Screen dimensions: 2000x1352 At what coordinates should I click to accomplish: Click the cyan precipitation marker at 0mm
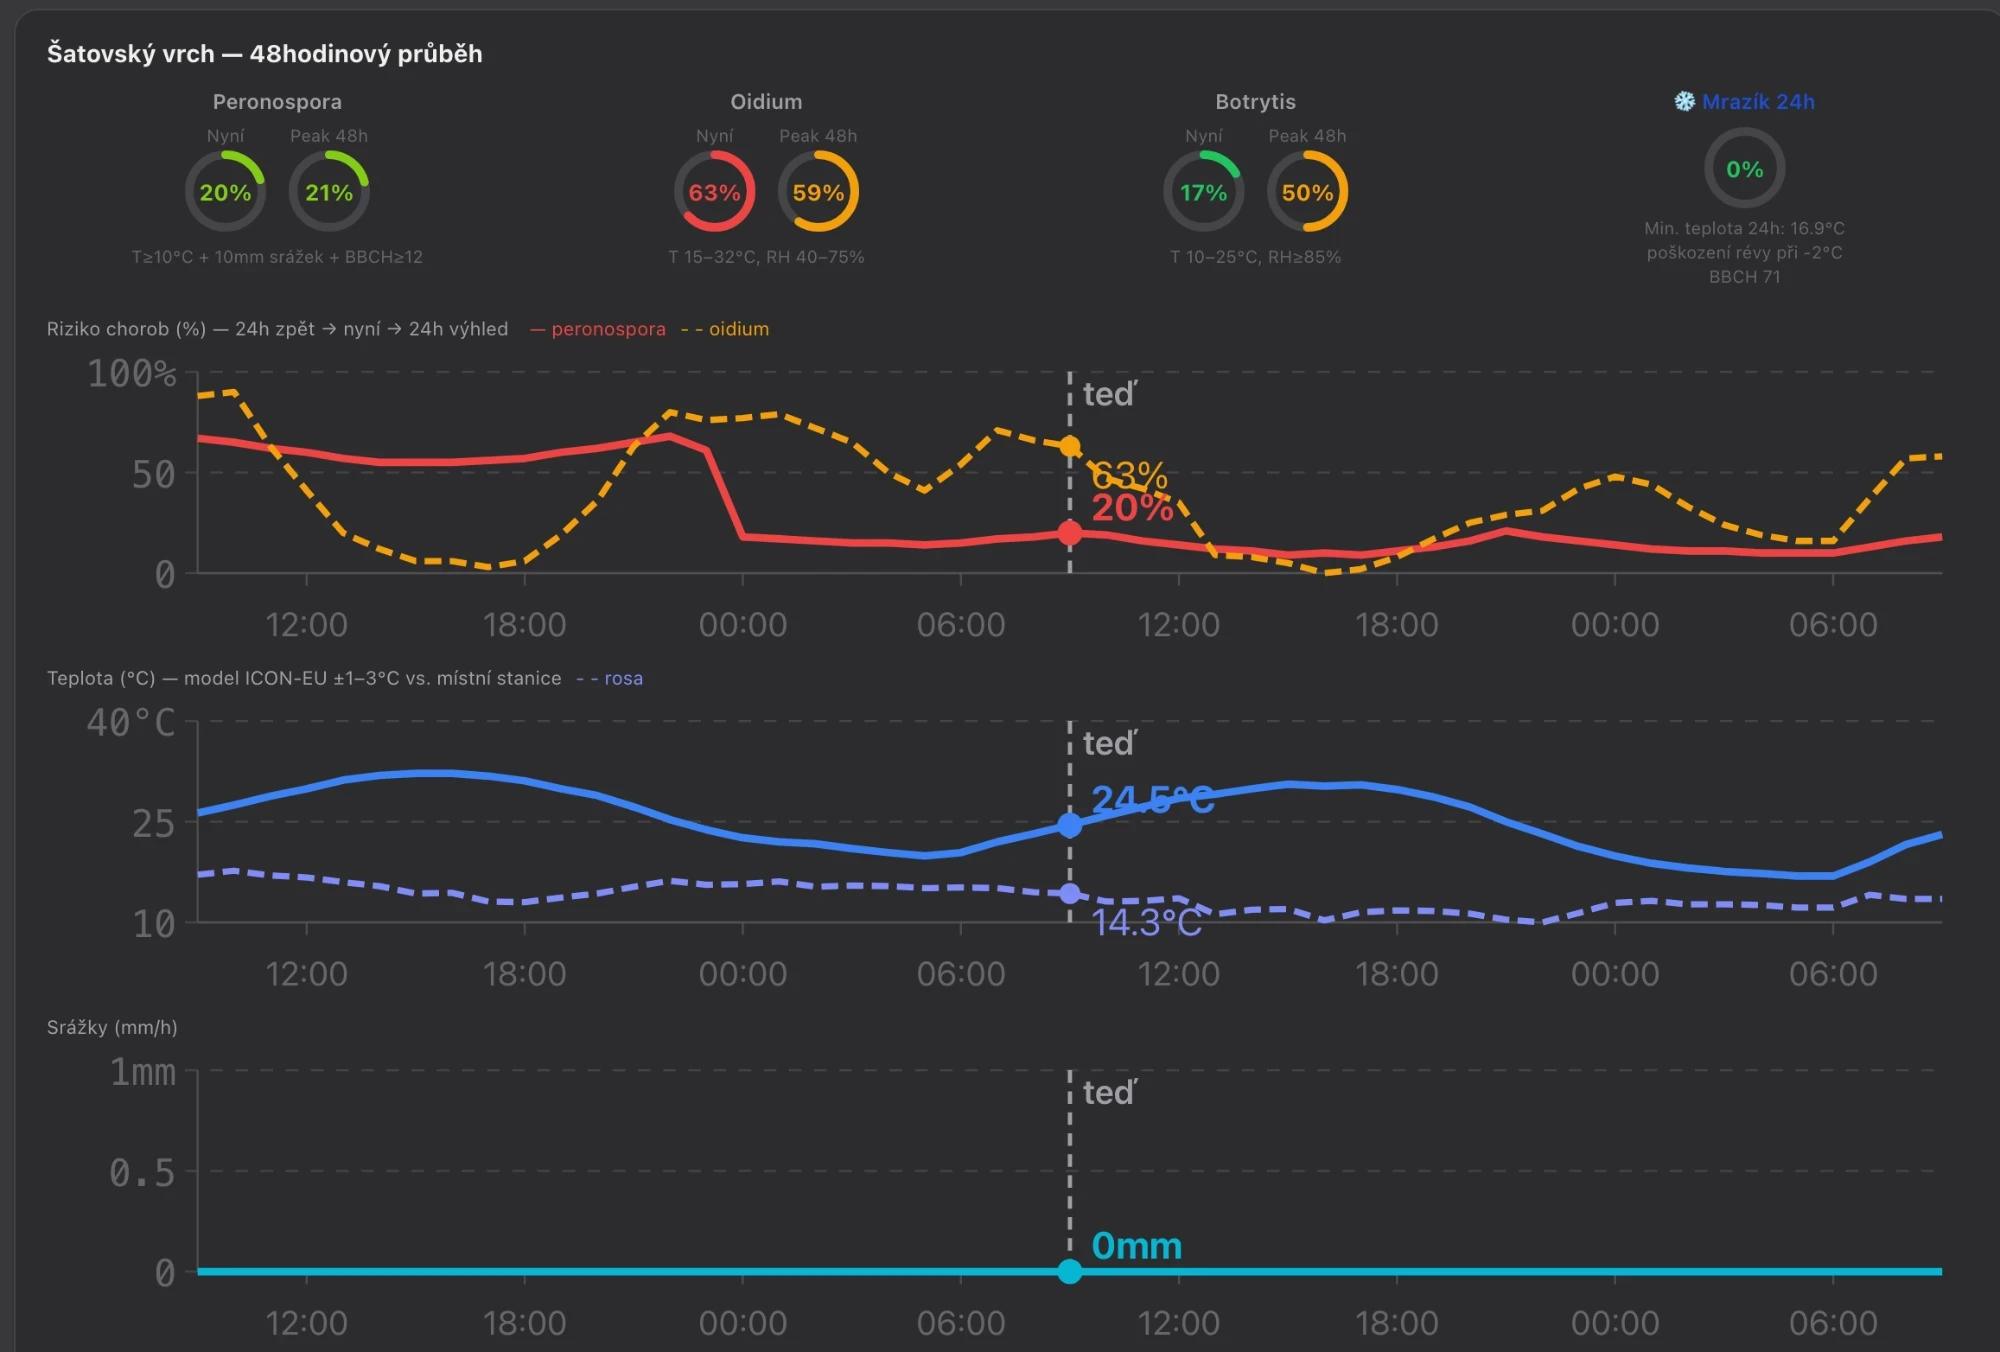click(1070, 1271)
